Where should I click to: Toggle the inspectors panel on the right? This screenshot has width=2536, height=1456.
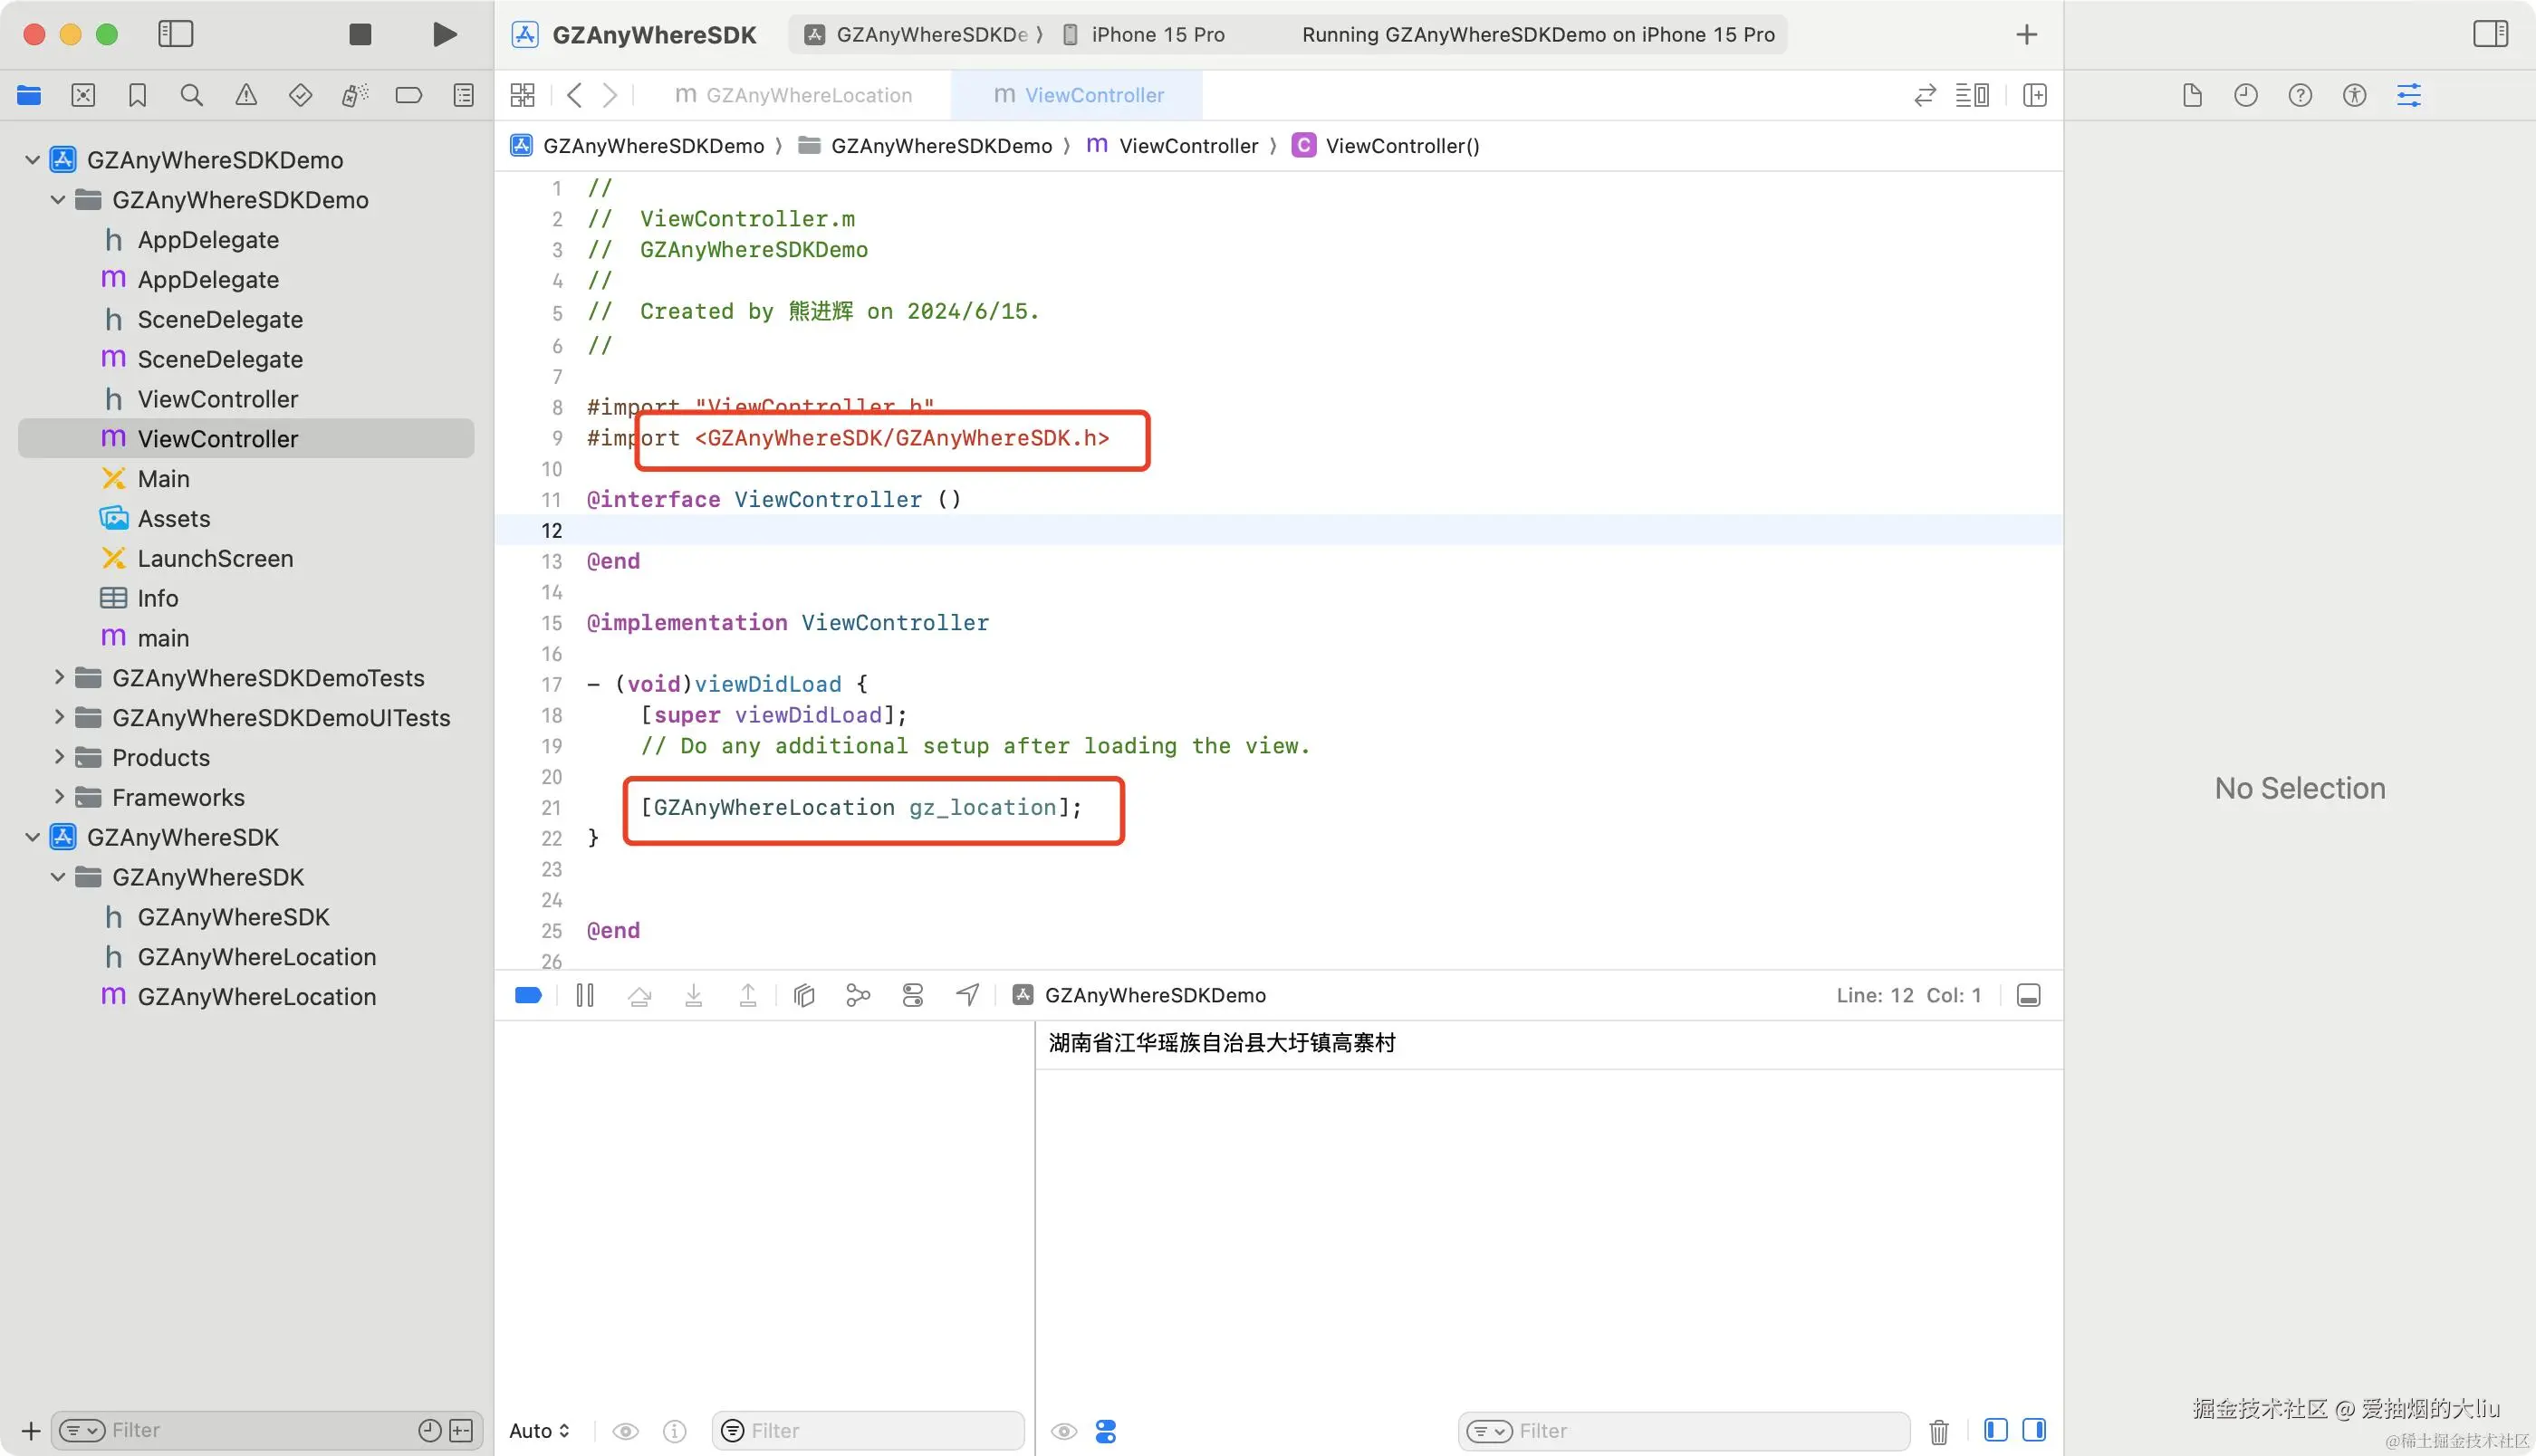(2490, 34)
